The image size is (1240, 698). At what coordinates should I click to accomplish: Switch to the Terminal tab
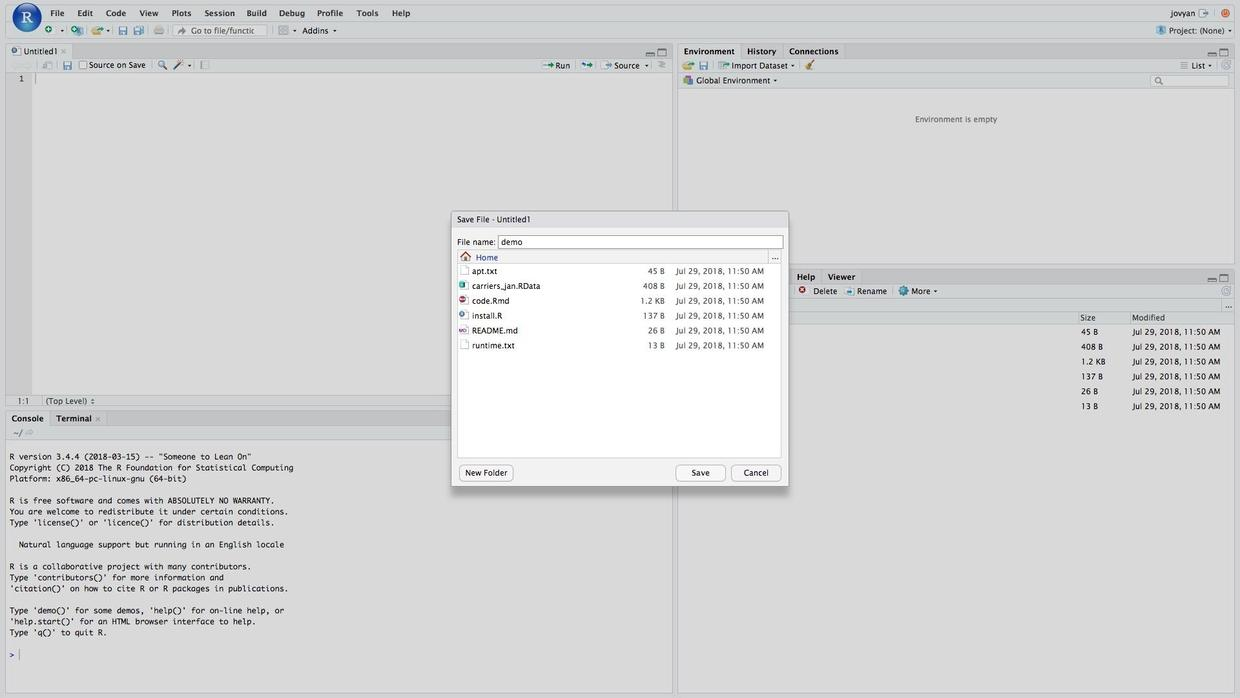coord(74,419)
